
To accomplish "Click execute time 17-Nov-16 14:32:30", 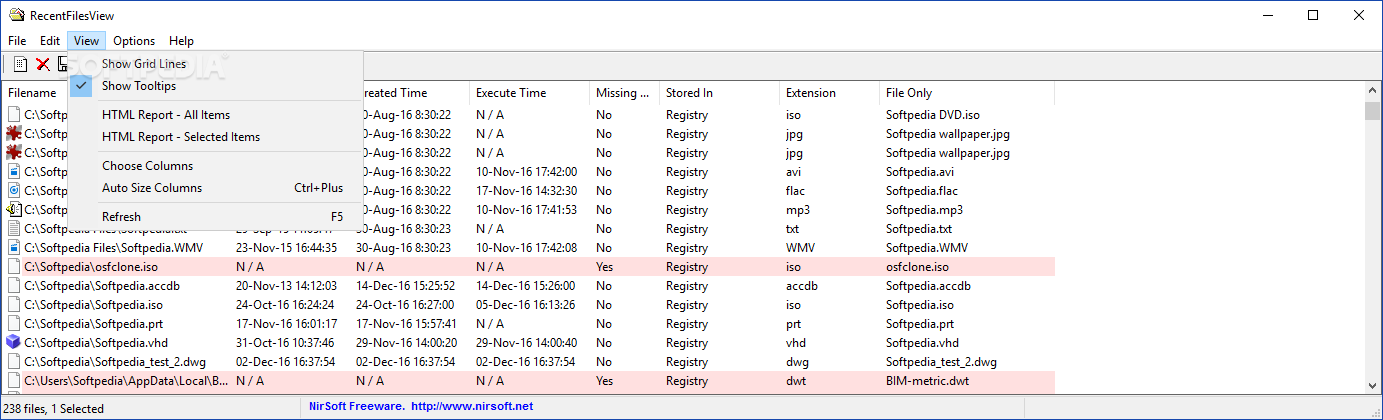I will pyautogui.click(x=526, y=191).
